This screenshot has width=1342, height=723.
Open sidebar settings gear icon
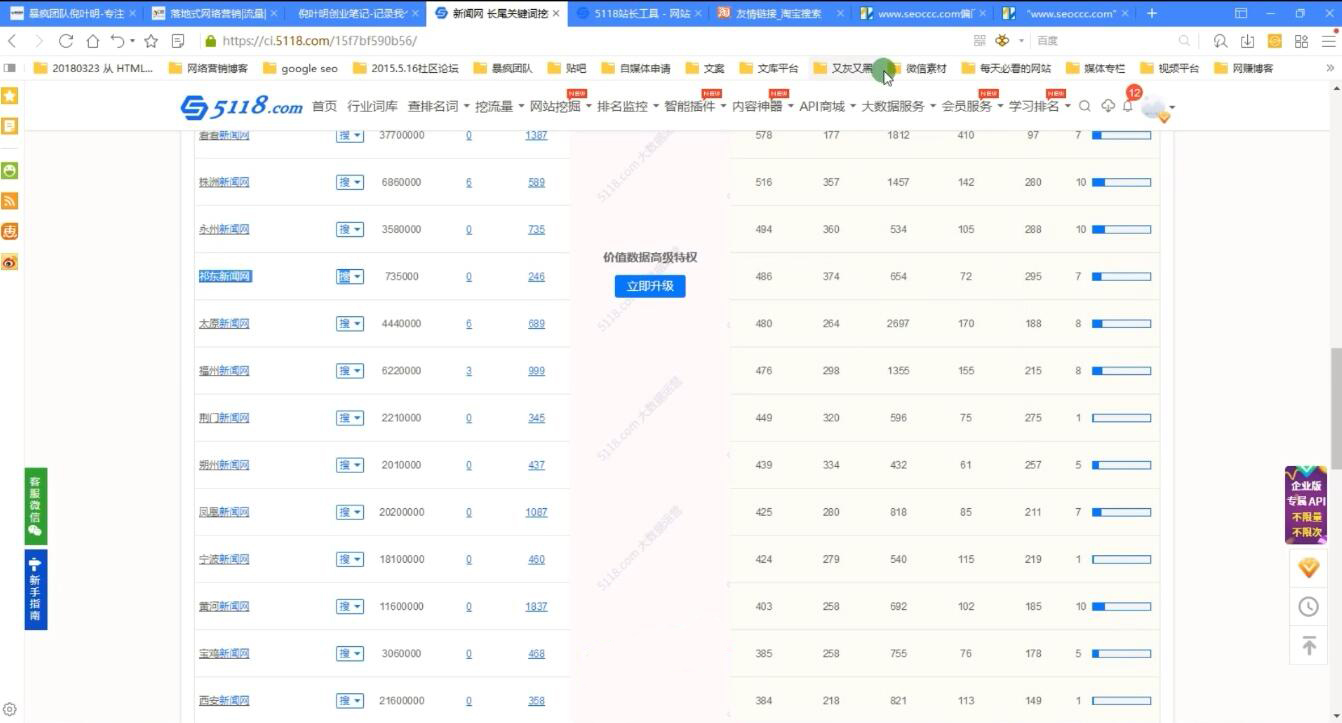pos(9,709)
